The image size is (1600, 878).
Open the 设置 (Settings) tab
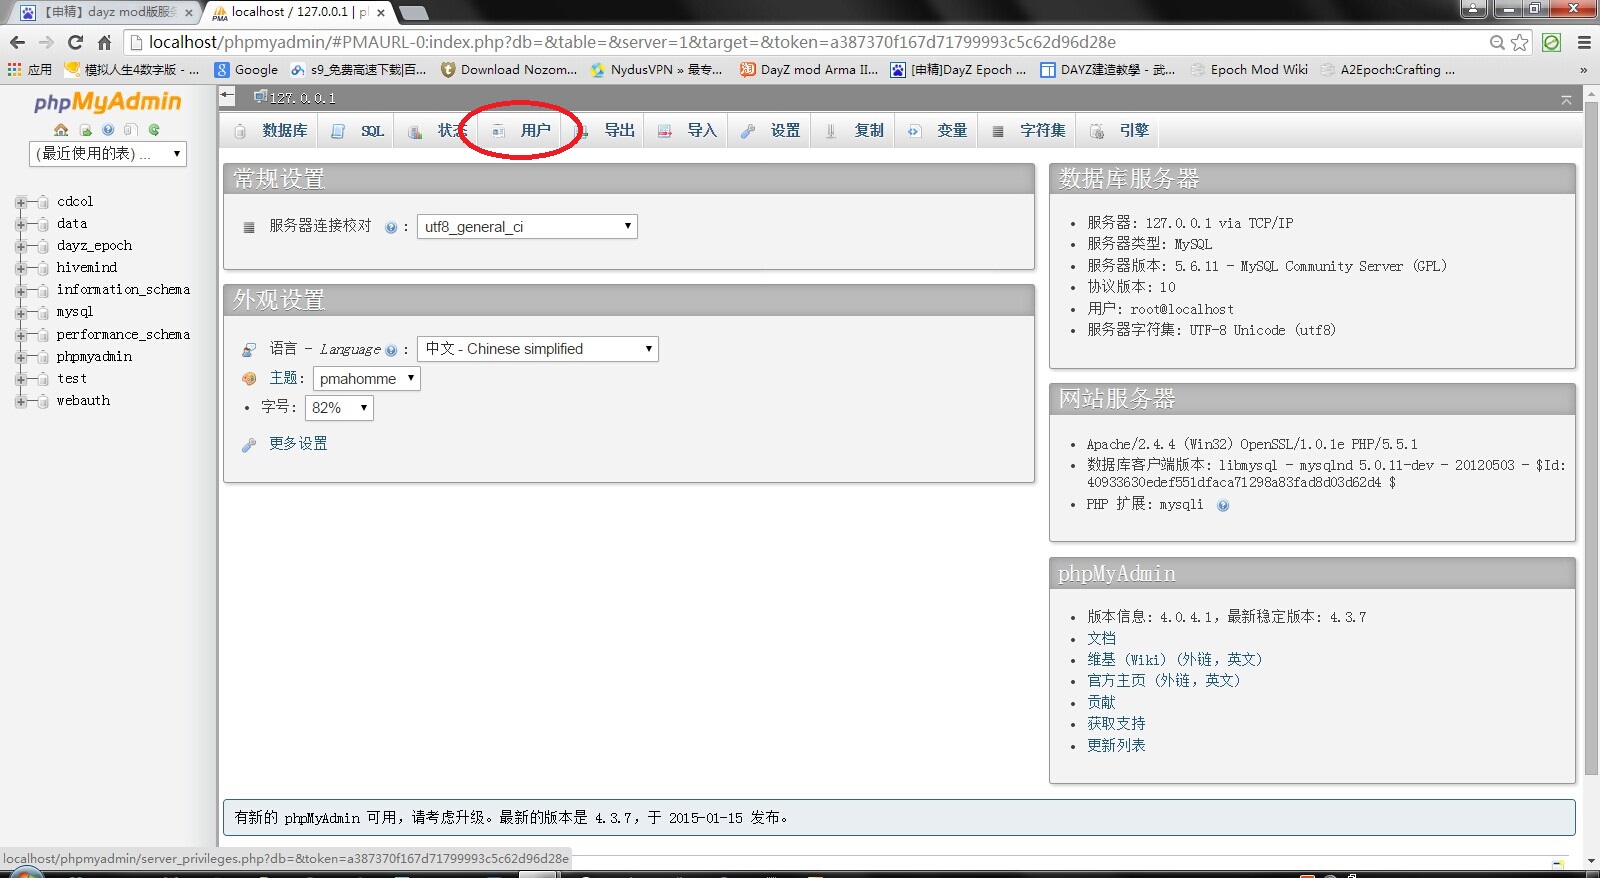[771, 131]
